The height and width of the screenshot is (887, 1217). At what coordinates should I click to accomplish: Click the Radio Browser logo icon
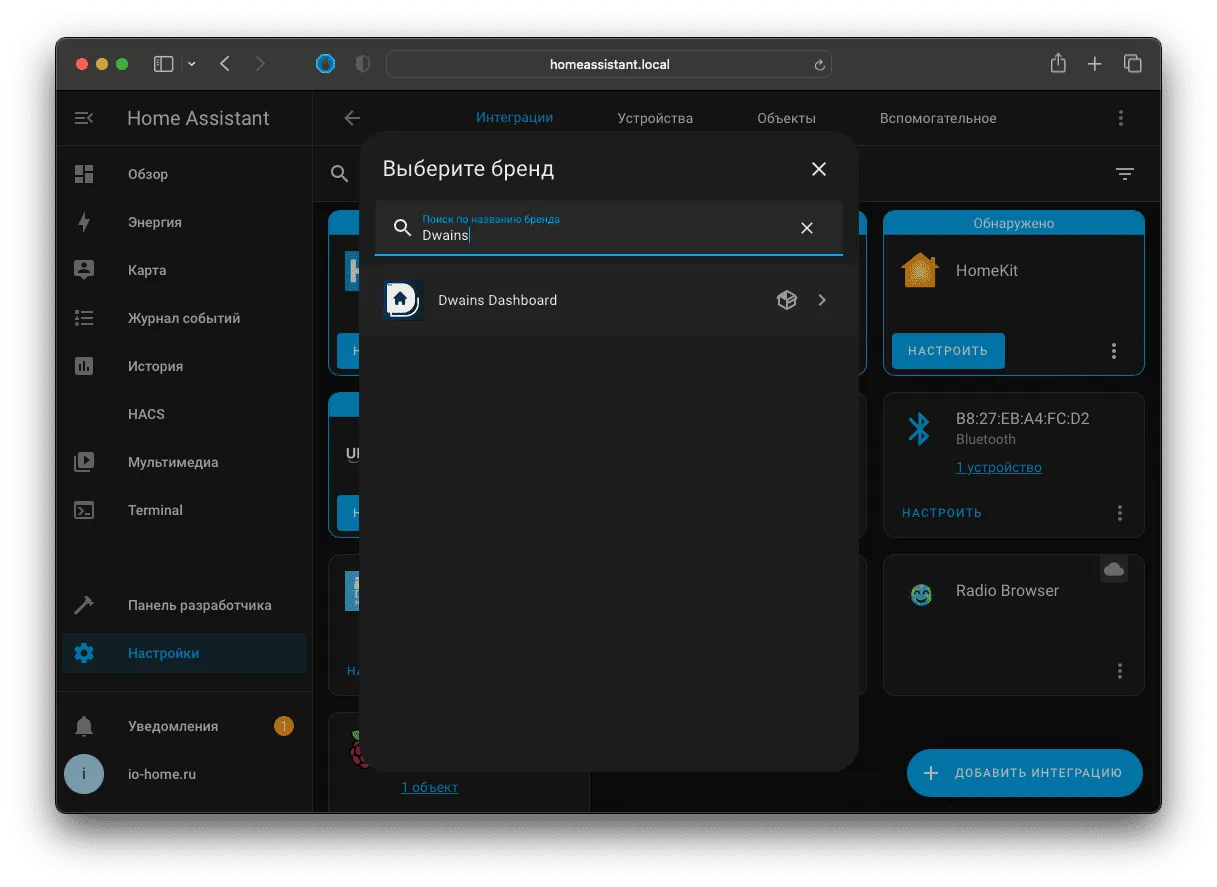[921, 595]
